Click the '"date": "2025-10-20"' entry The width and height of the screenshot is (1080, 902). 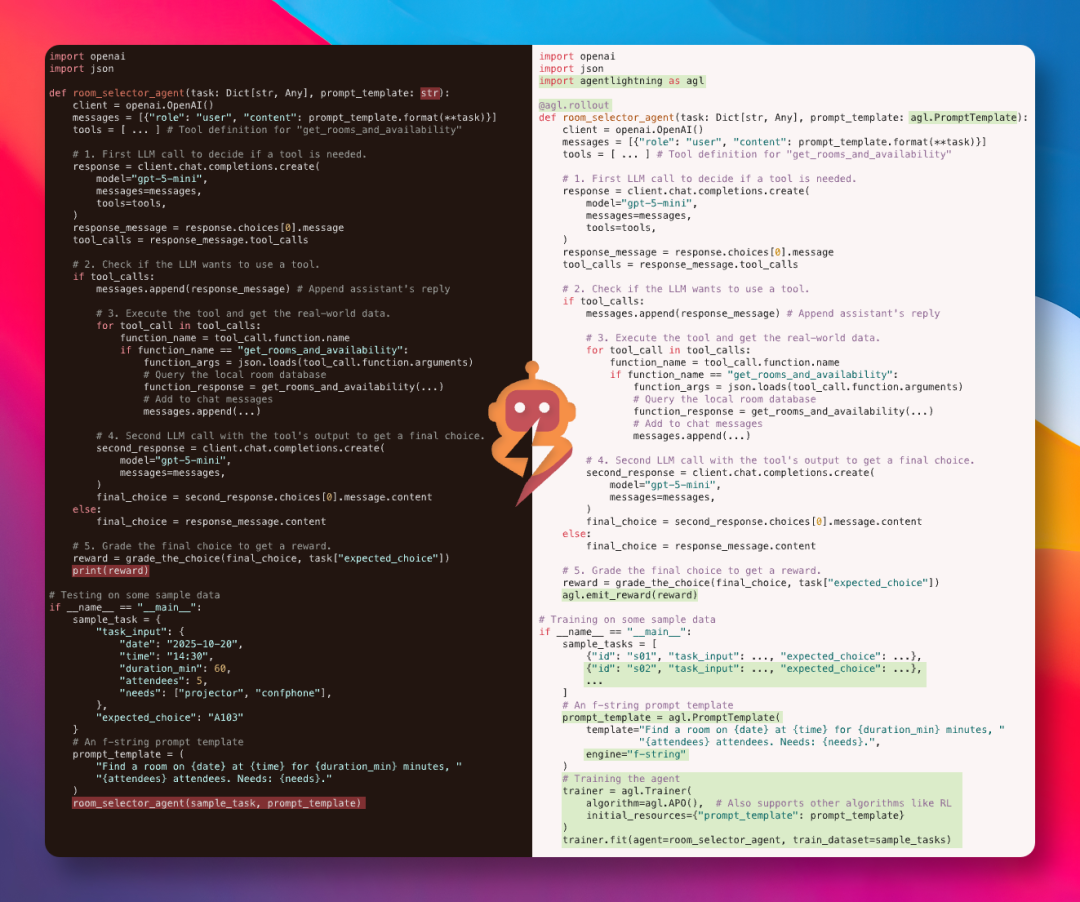[180, 644]
